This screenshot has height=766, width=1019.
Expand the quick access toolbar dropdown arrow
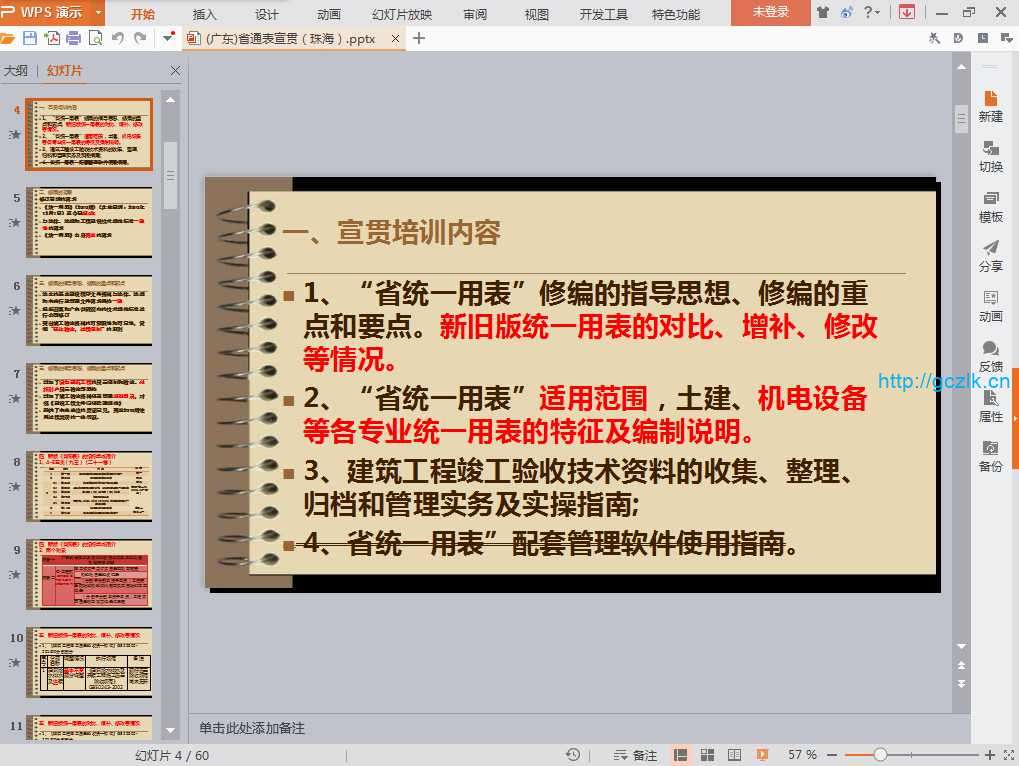point(165,38)
